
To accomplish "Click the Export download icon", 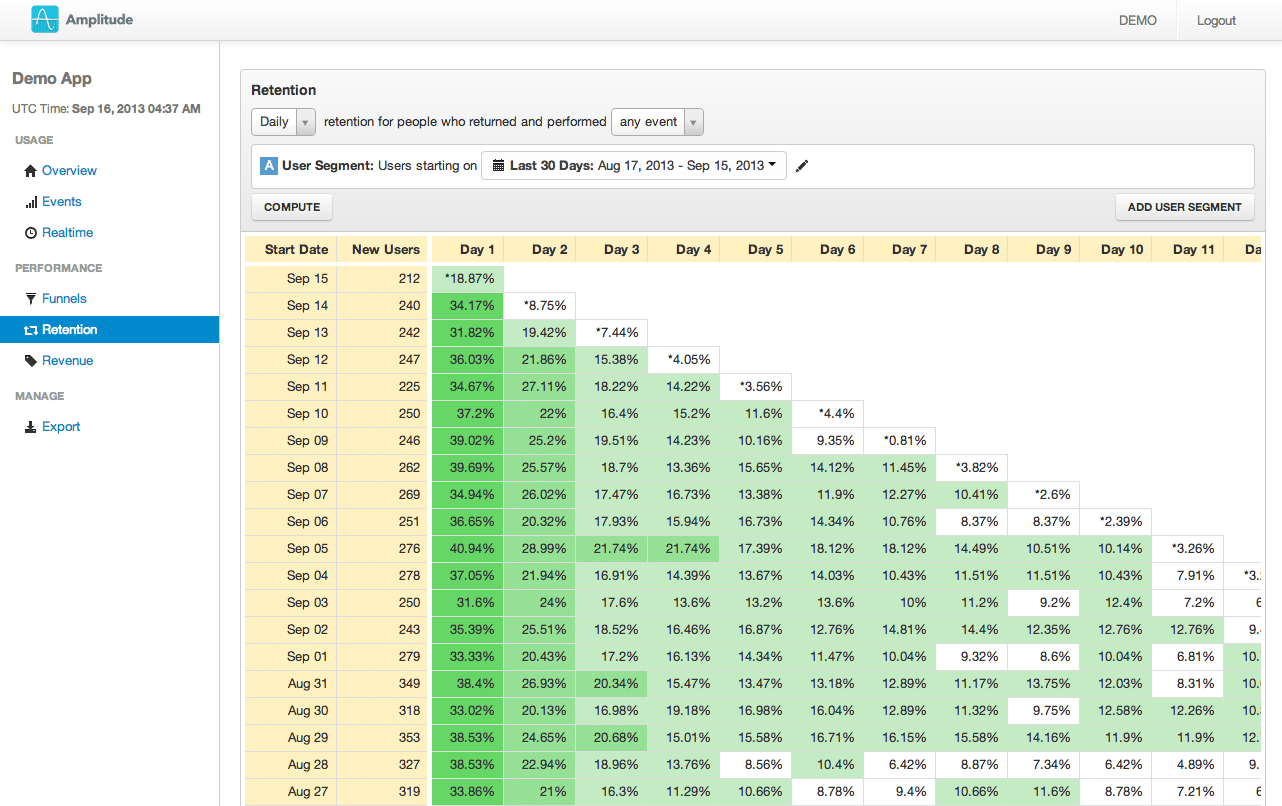I will click(x=30, y=427).
